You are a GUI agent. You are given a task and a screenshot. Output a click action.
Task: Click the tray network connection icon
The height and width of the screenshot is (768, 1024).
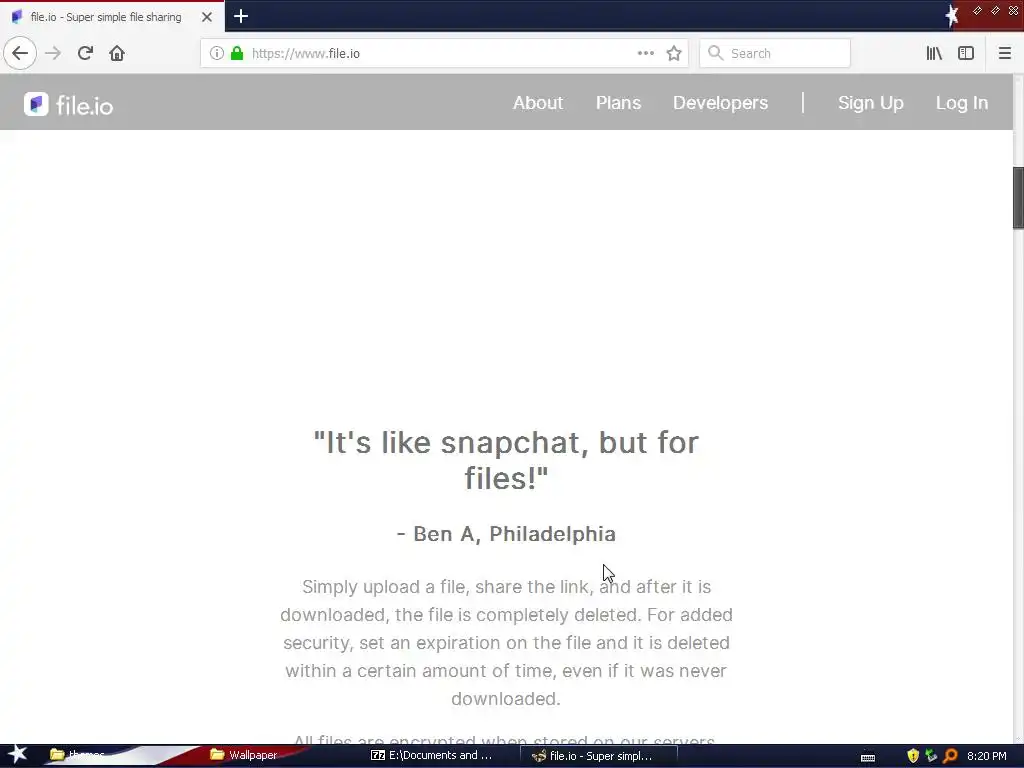931,756
